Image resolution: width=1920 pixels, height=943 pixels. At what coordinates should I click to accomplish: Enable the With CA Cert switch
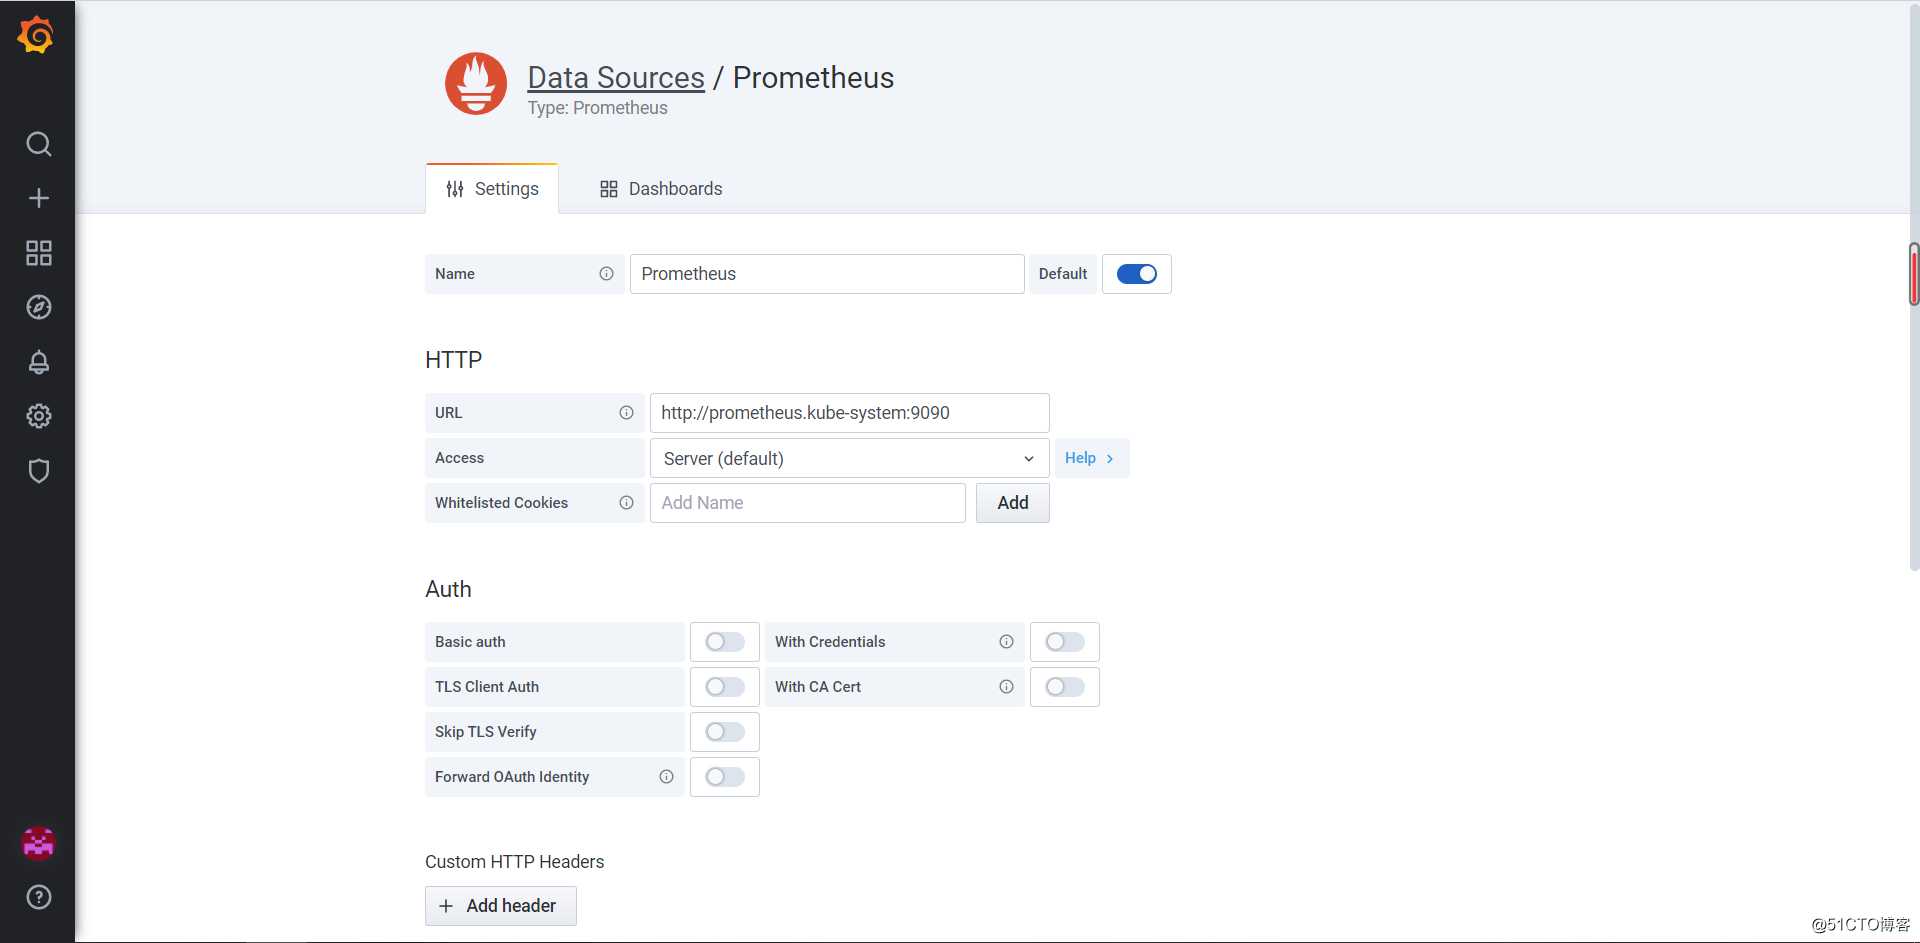(x=1065, y=687)
